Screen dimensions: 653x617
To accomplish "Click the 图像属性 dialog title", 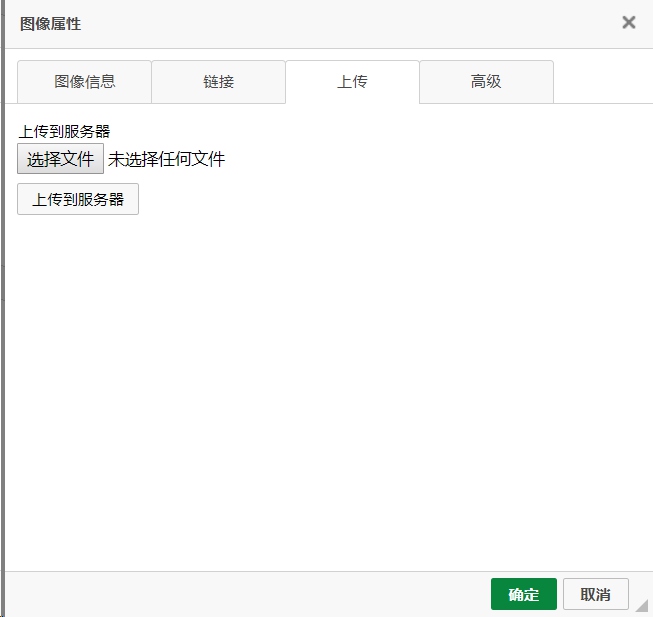I will tap(50, 24).
